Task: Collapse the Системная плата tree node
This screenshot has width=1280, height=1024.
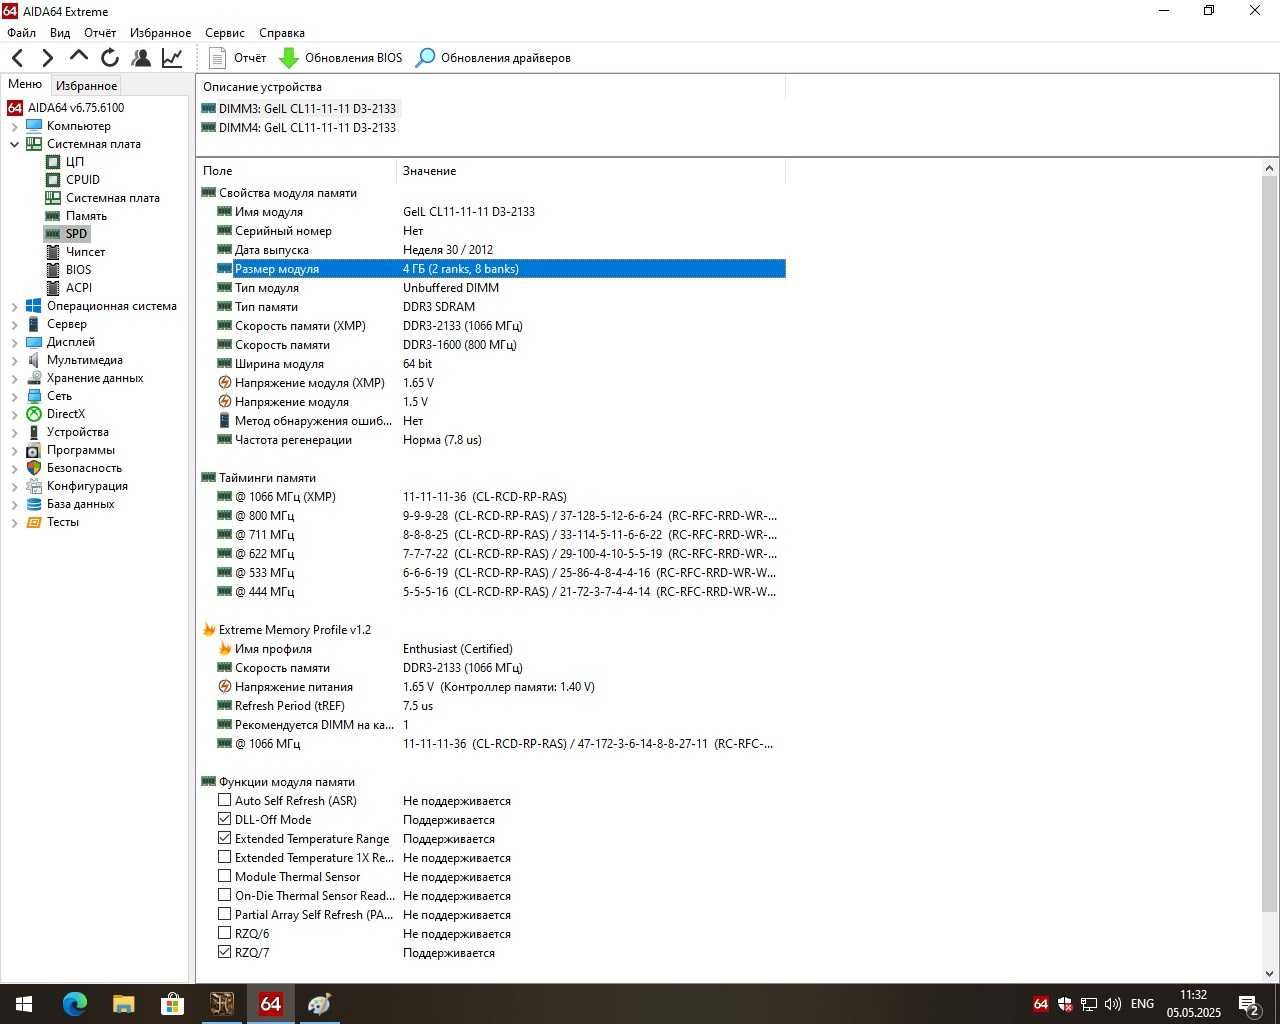Action: tap(14, 144)
